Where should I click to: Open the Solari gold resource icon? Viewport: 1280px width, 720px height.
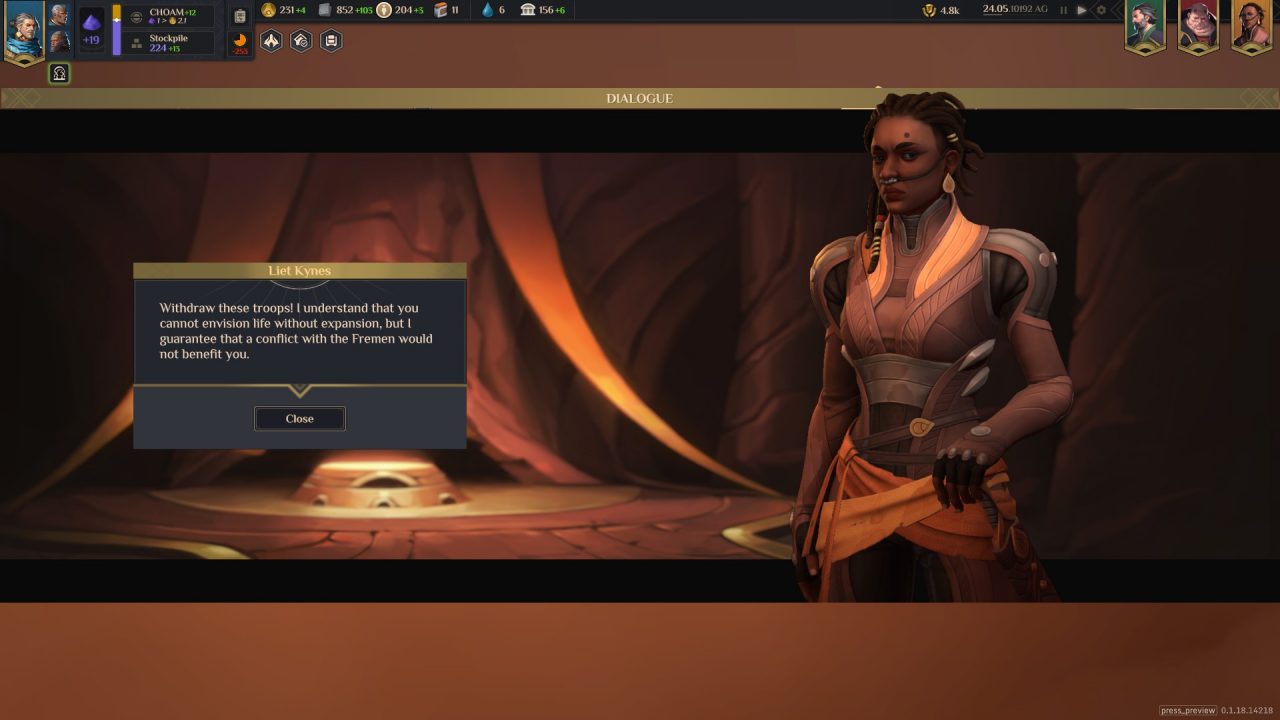pos(268,10)
